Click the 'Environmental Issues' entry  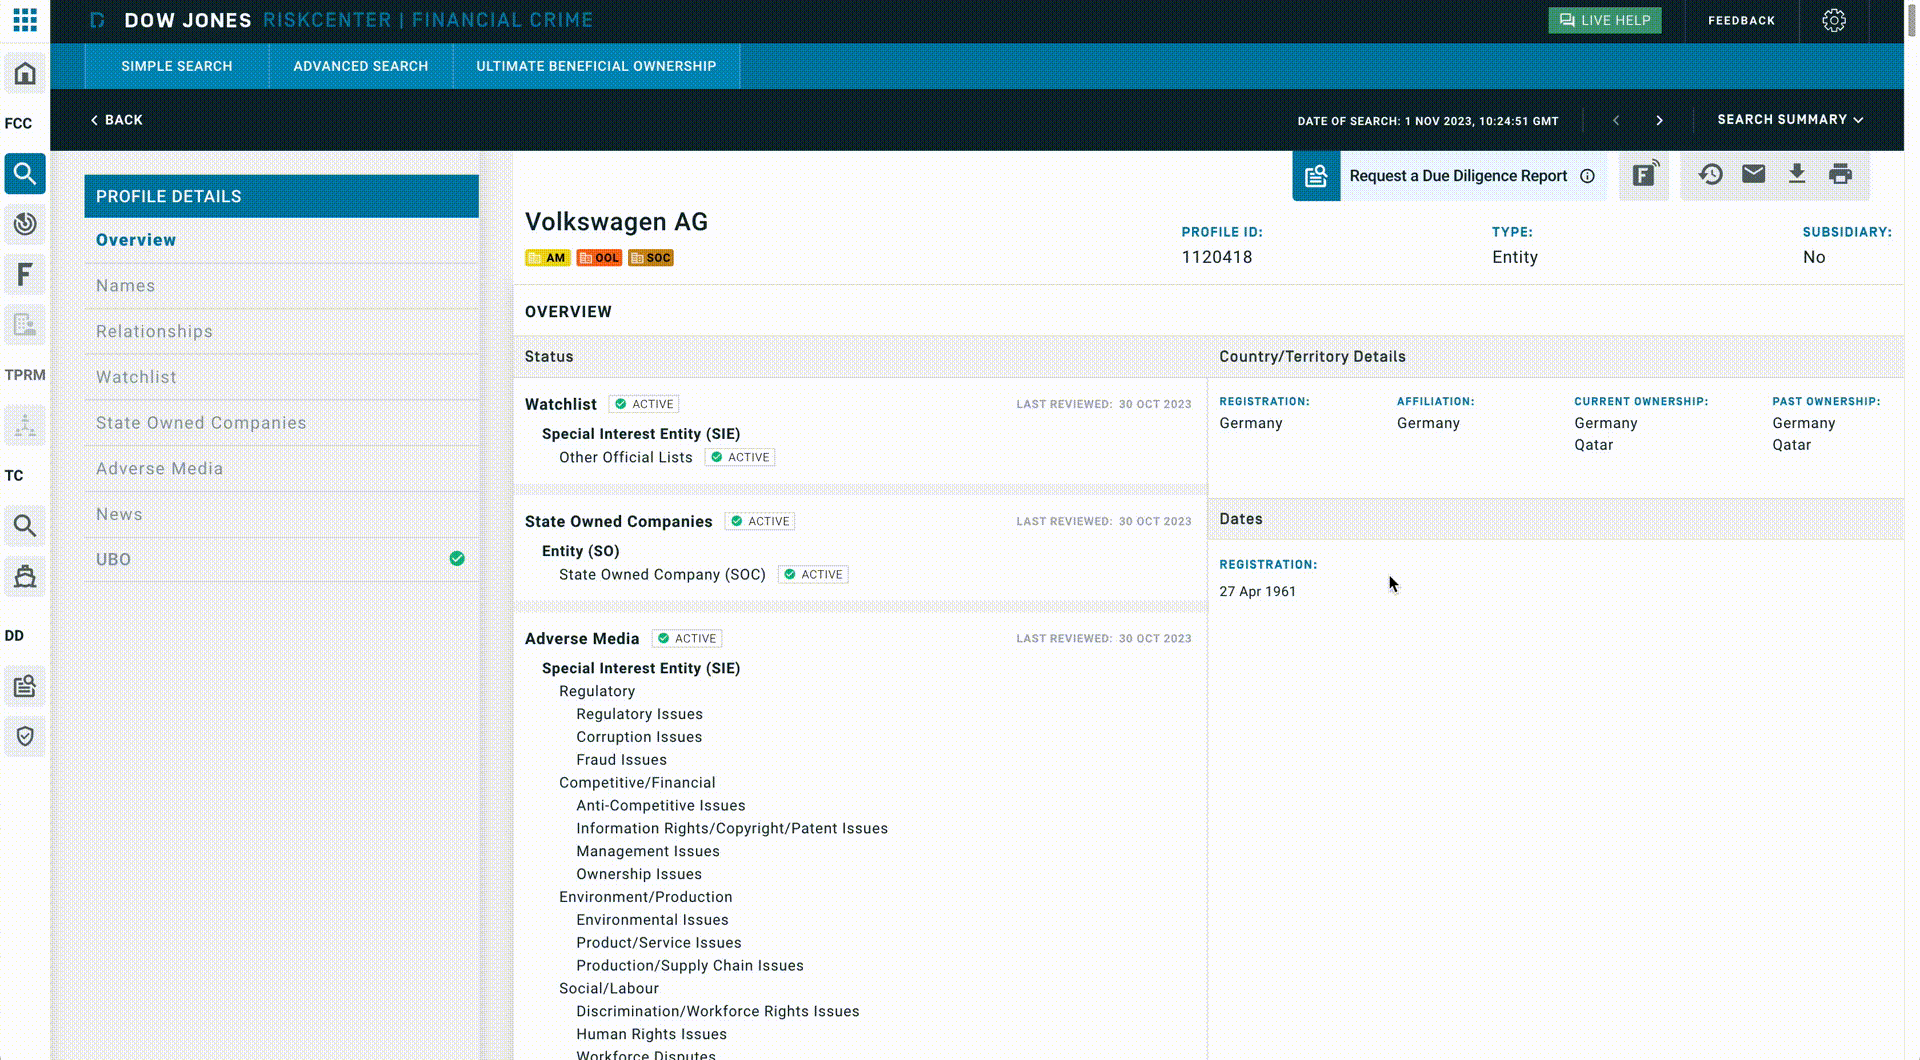[x=652, y=920]
